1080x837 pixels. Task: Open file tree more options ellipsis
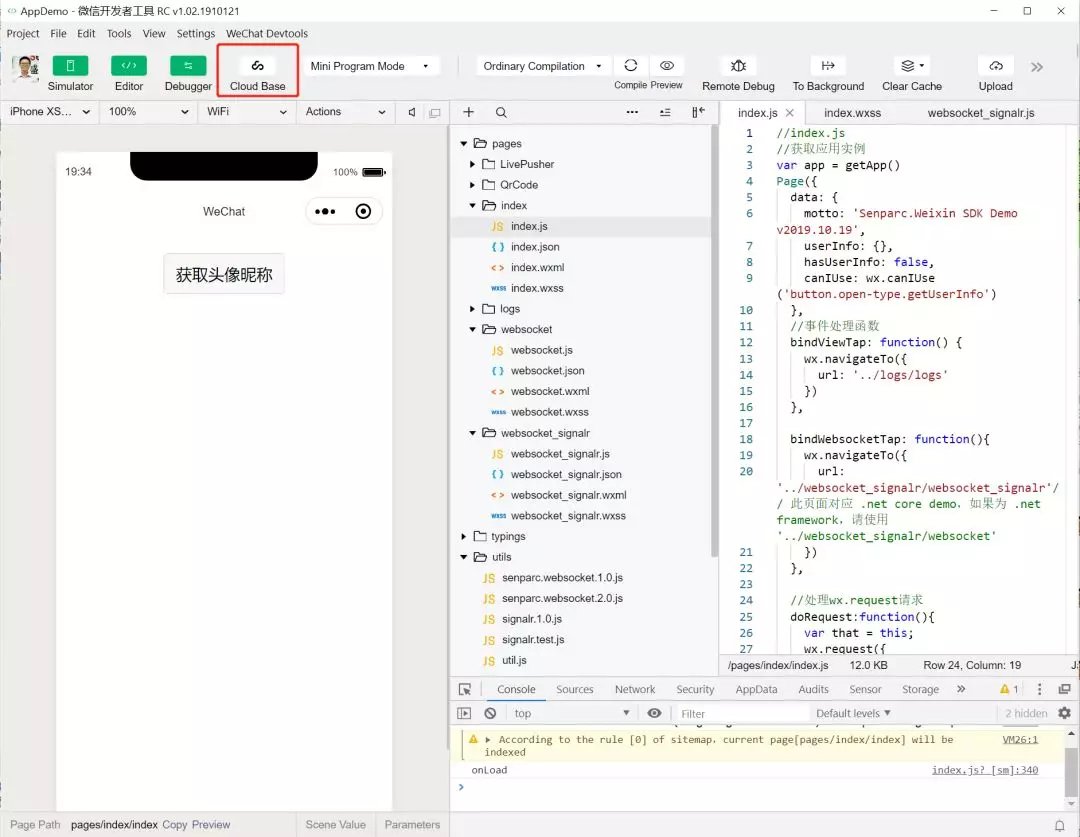pyautogui.click(x=632, y=112)
